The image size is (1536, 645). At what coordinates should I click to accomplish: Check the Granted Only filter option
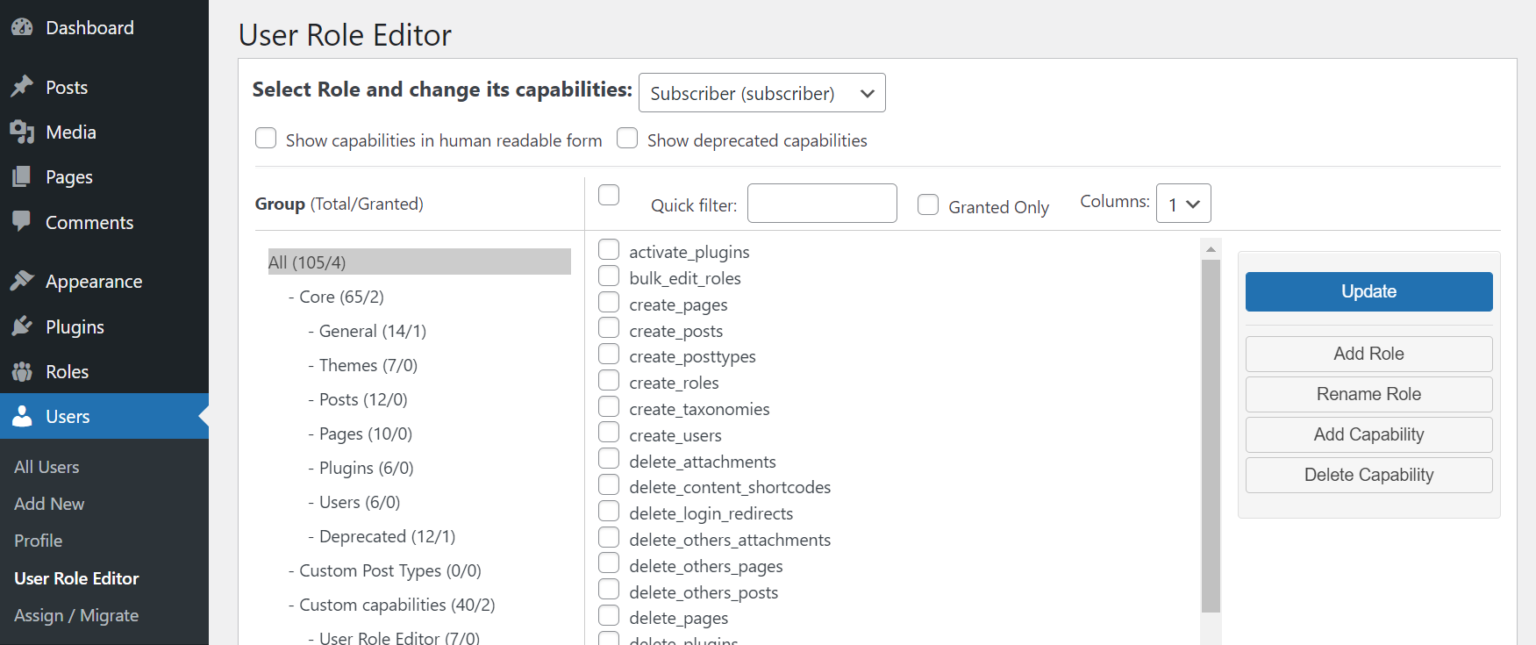[928, 204]
